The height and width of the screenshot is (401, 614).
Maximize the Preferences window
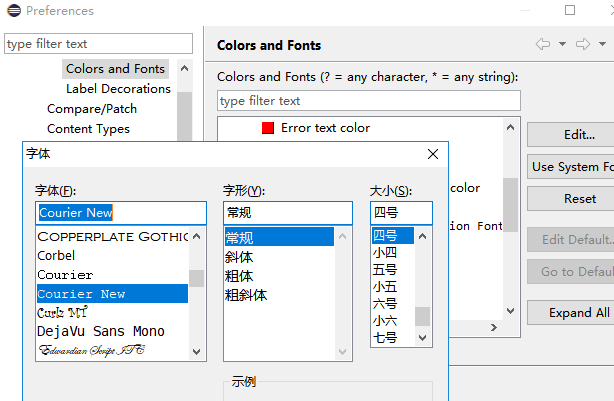(570, 11)
